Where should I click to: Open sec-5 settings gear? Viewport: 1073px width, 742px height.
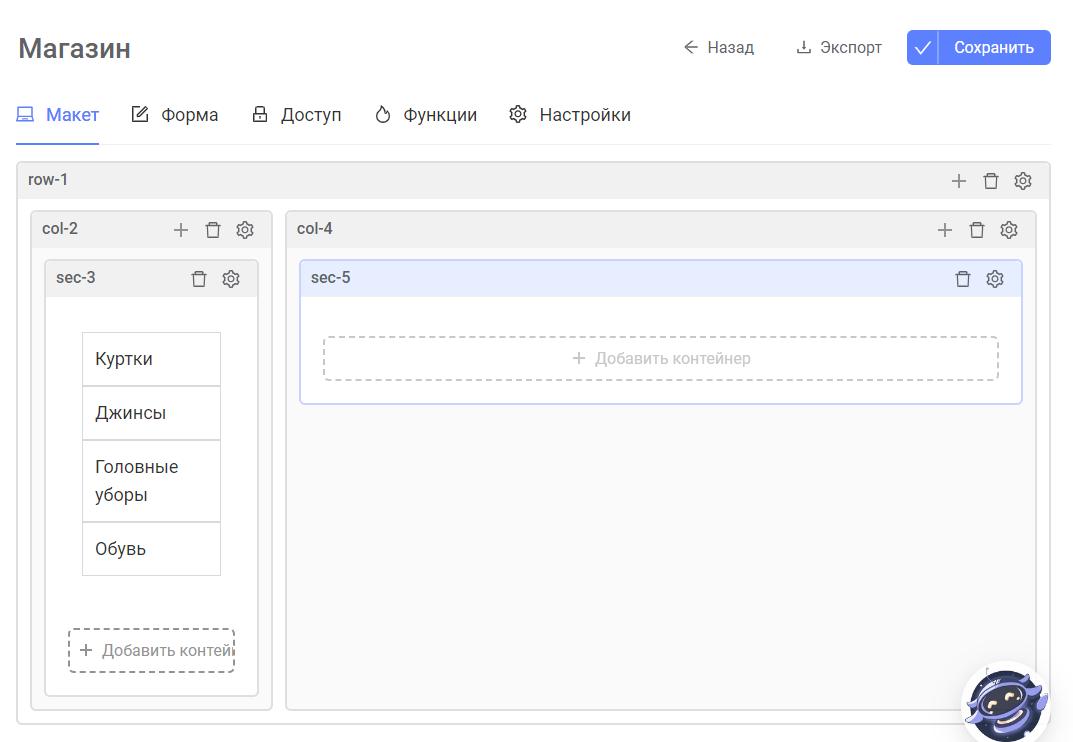click(x=995, y=279)
